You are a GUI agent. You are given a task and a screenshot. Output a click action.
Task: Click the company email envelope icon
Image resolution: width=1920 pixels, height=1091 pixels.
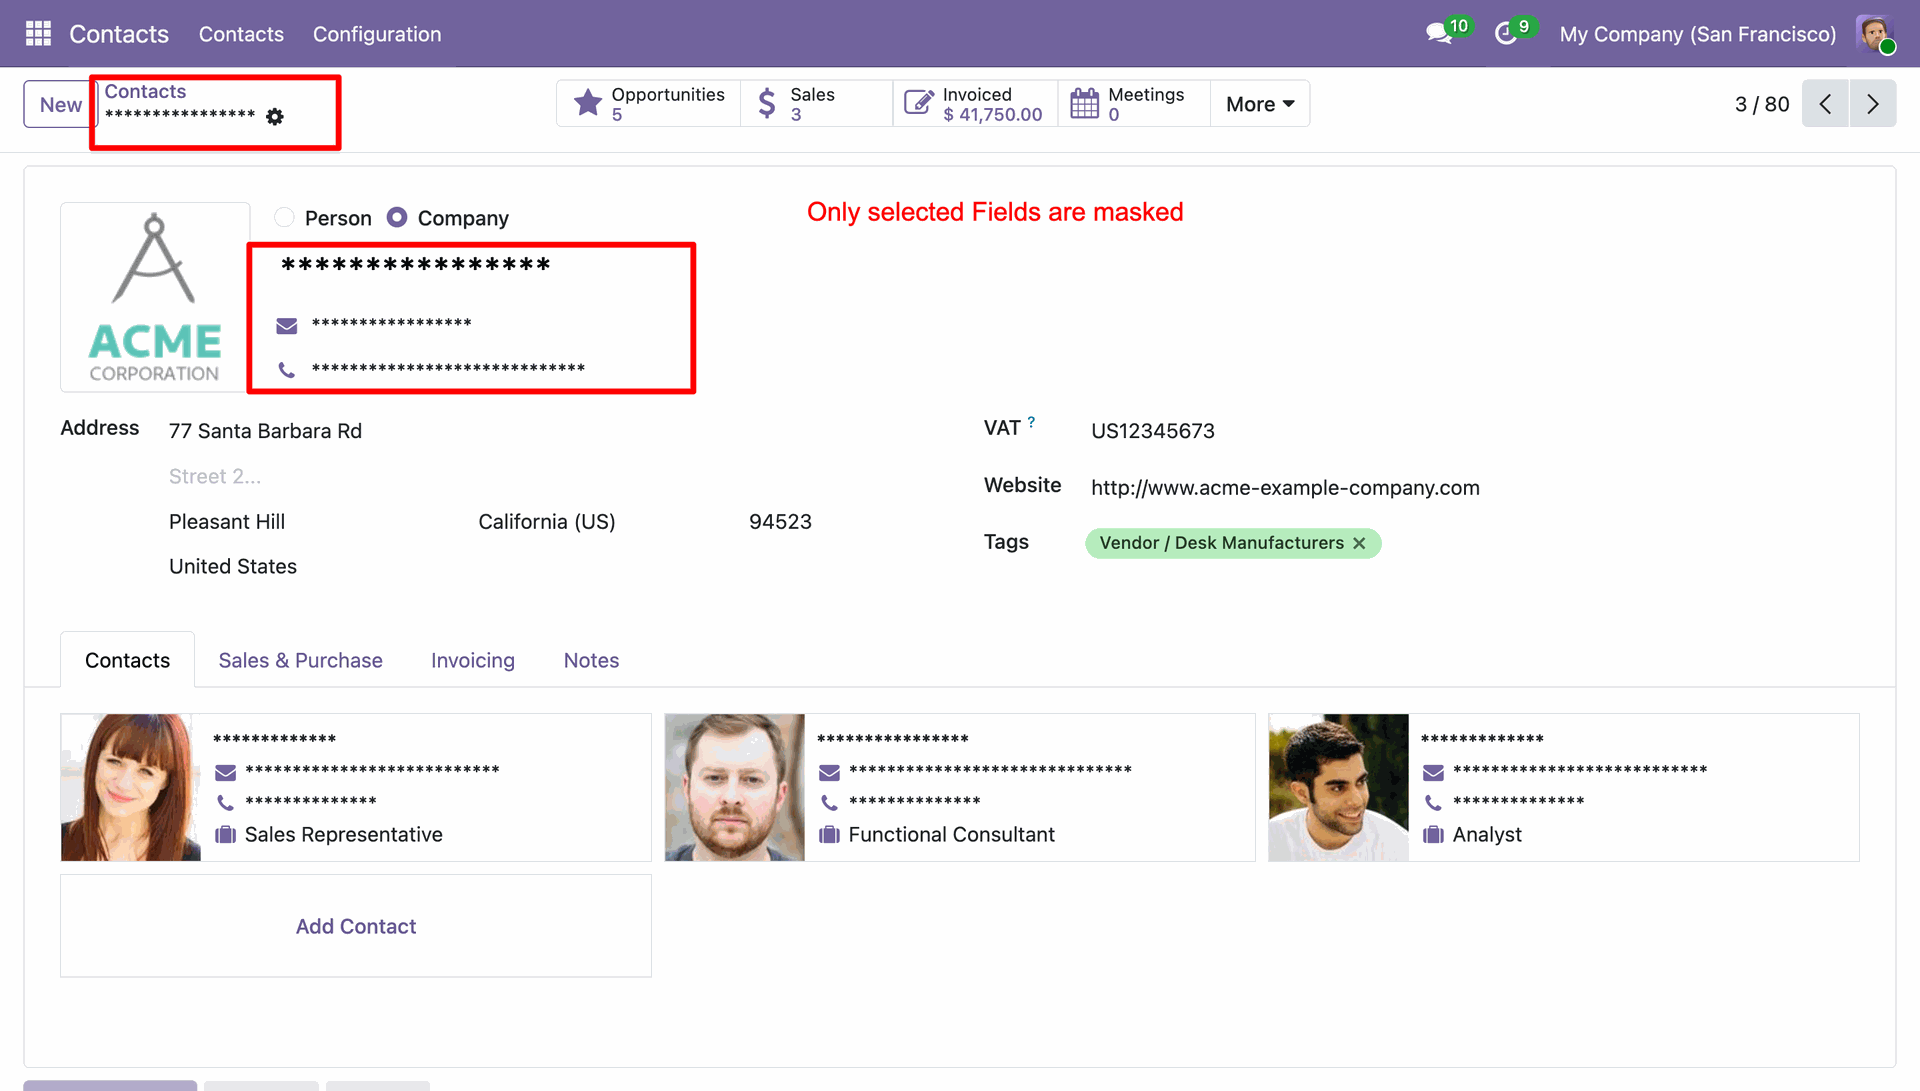click(287, 326)
